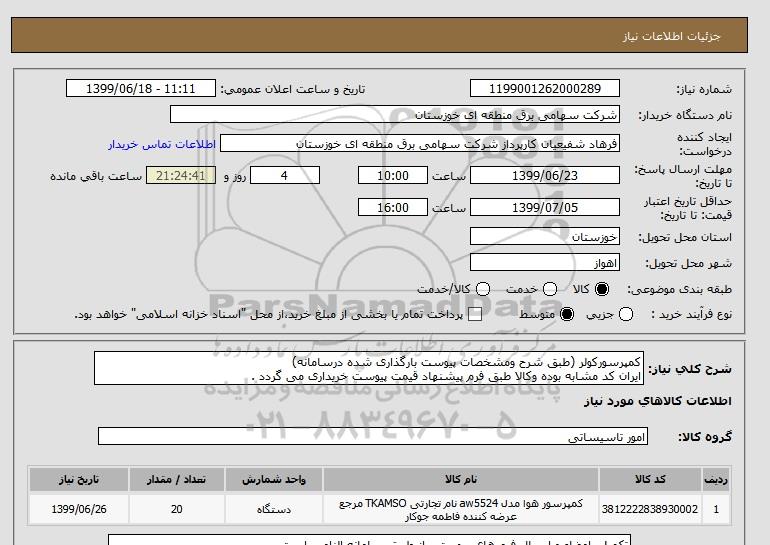Viewport: 770px width, 545px height.
Task: Select the کالا/خدمت radio button
Action: (483, 289)
